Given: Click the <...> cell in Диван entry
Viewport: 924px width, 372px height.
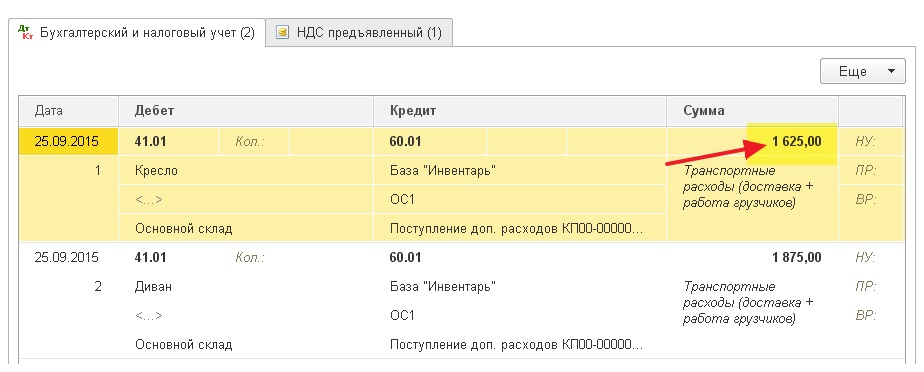Looking at the screenshot, I should point(148,316).
